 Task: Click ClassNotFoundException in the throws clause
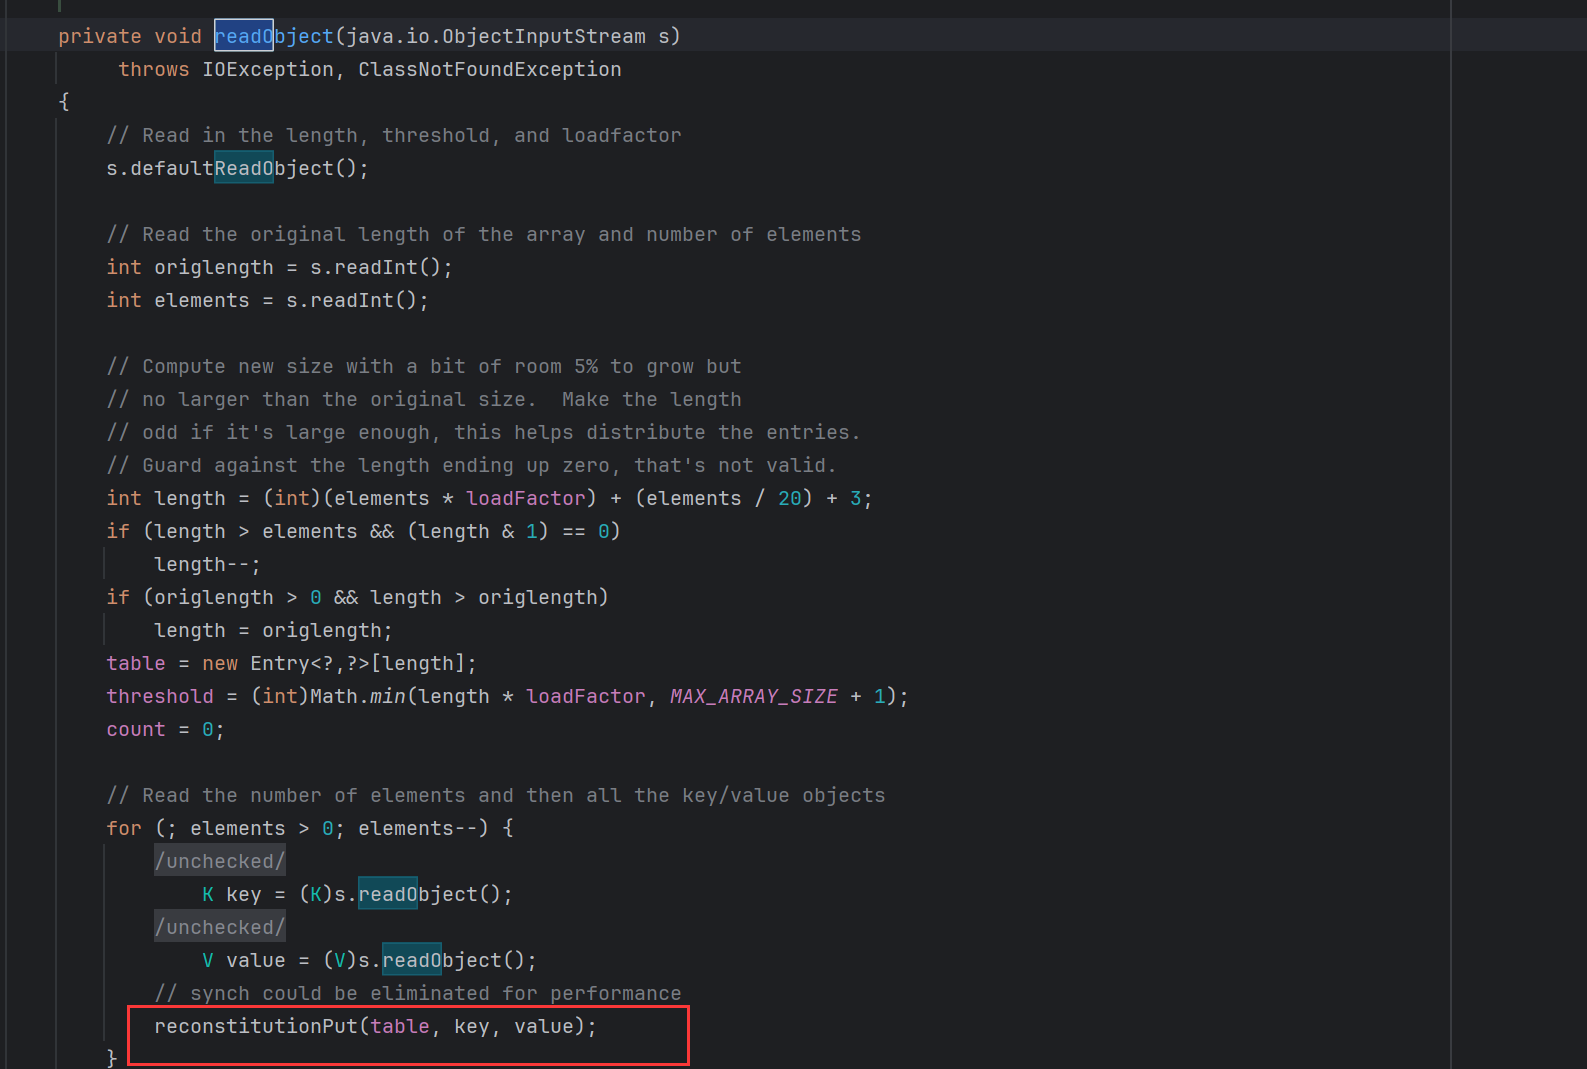490,69
